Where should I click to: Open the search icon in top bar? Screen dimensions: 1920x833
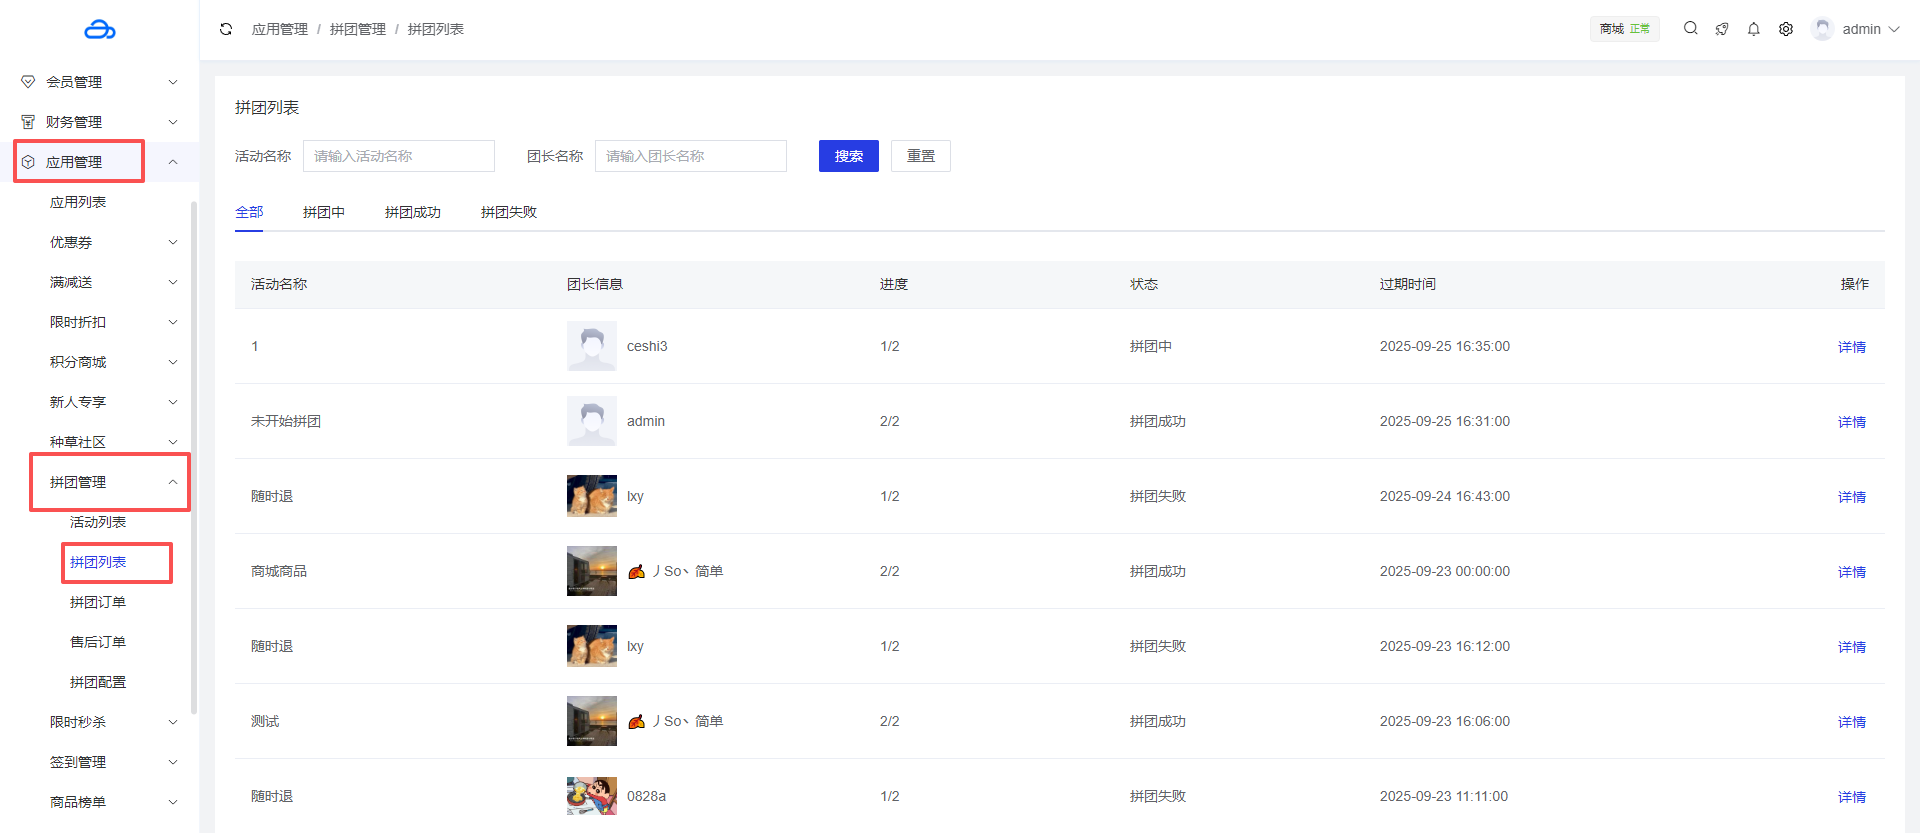point(1690,29)
